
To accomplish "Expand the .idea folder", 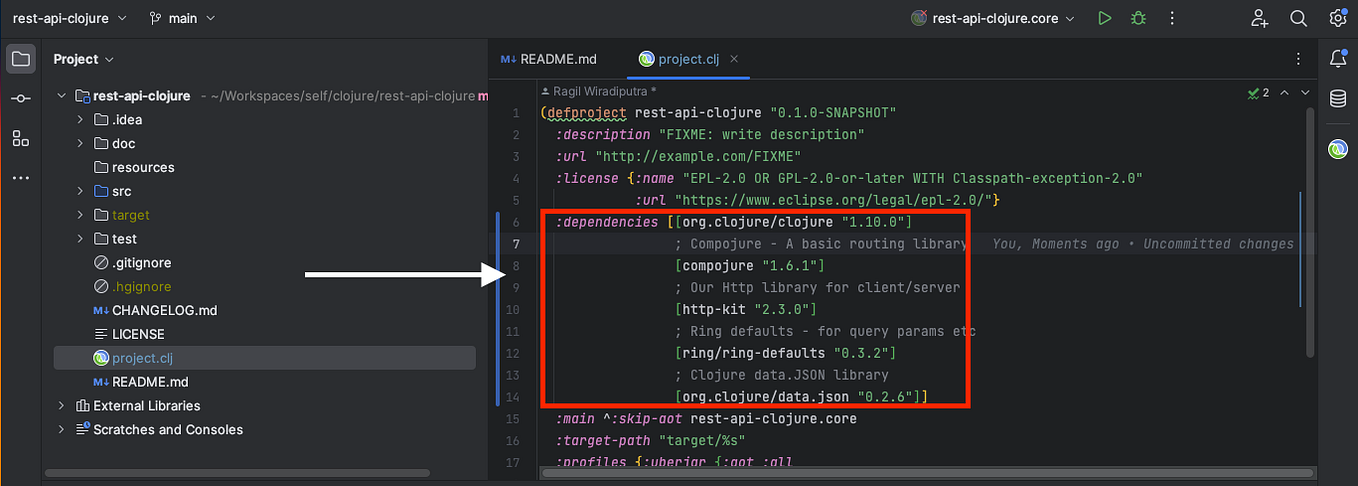I will (x=80, y=120).
